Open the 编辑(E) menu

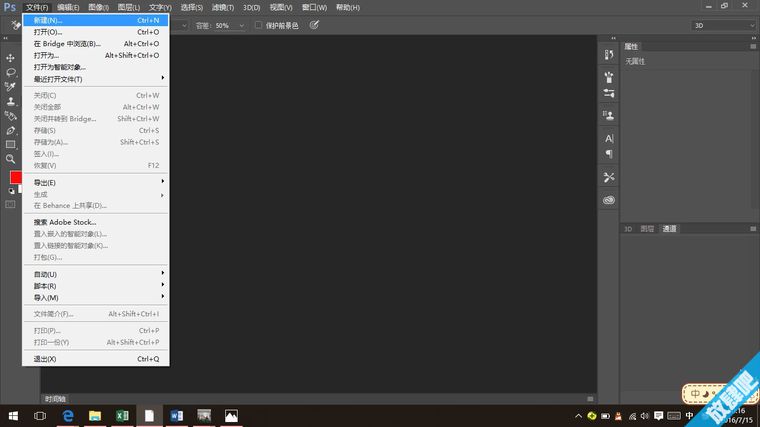click(x=68, y=7)
